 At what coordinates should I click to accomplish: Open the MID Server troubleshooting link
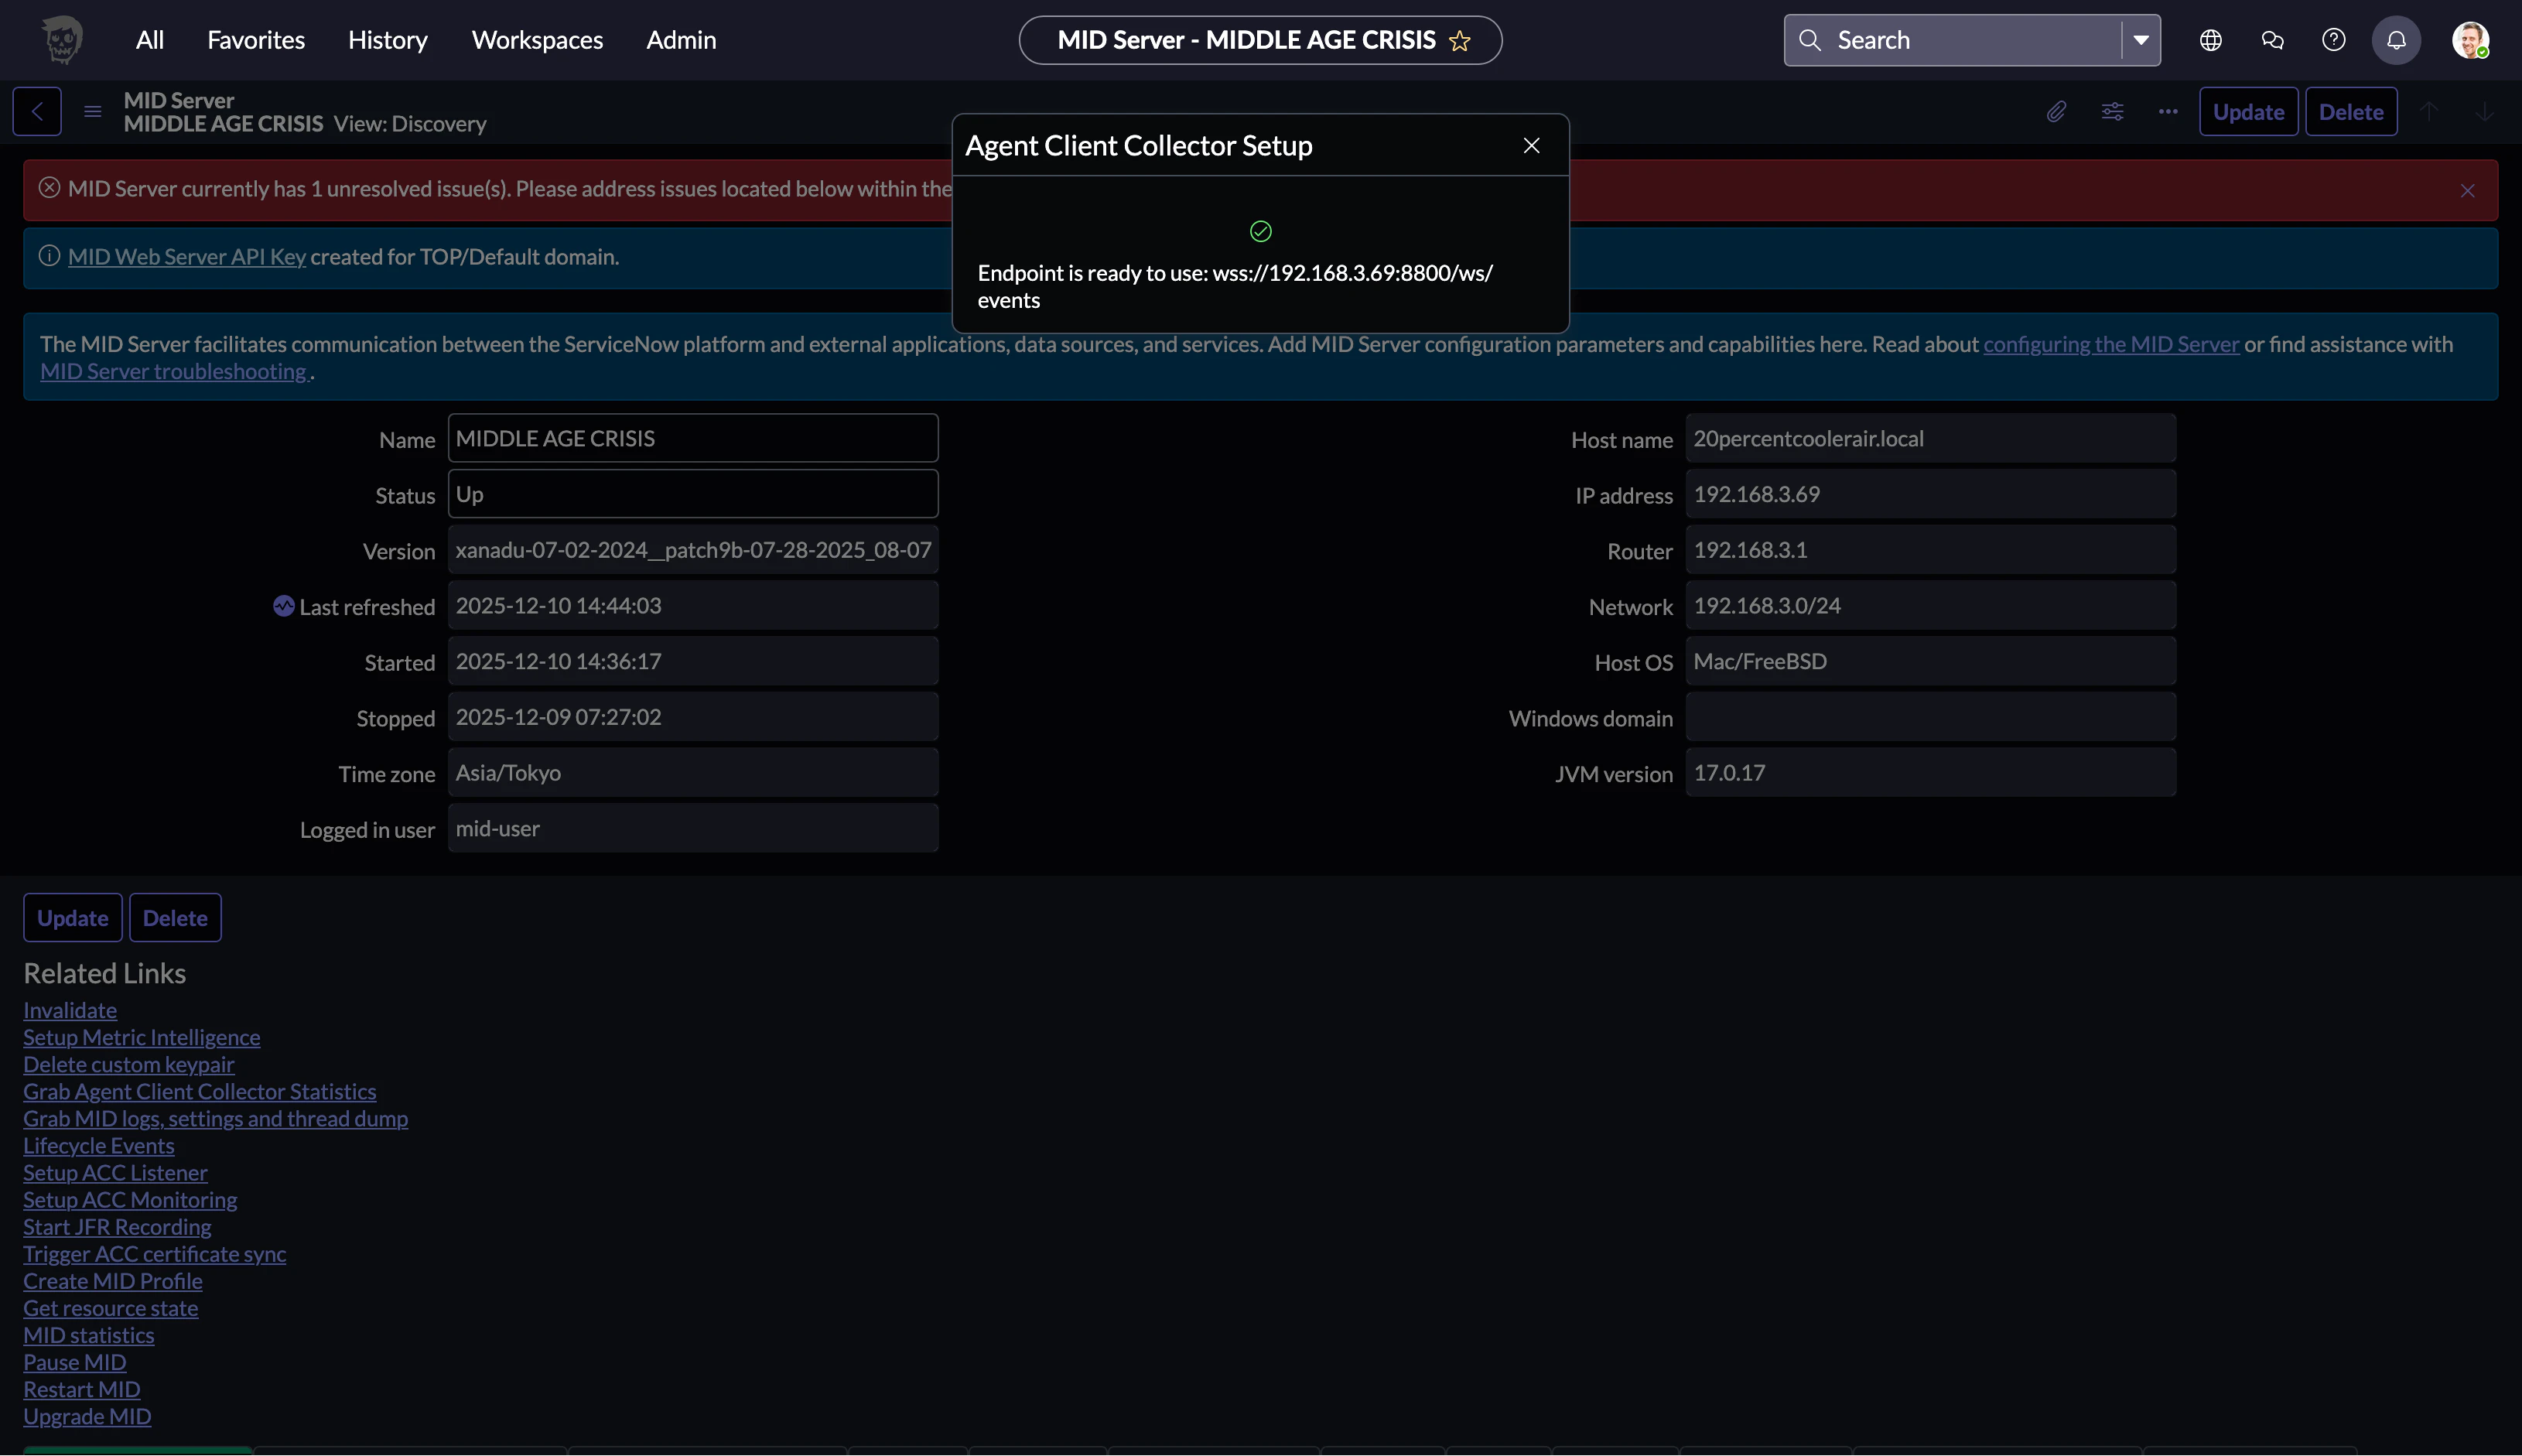tap(175, 371)
